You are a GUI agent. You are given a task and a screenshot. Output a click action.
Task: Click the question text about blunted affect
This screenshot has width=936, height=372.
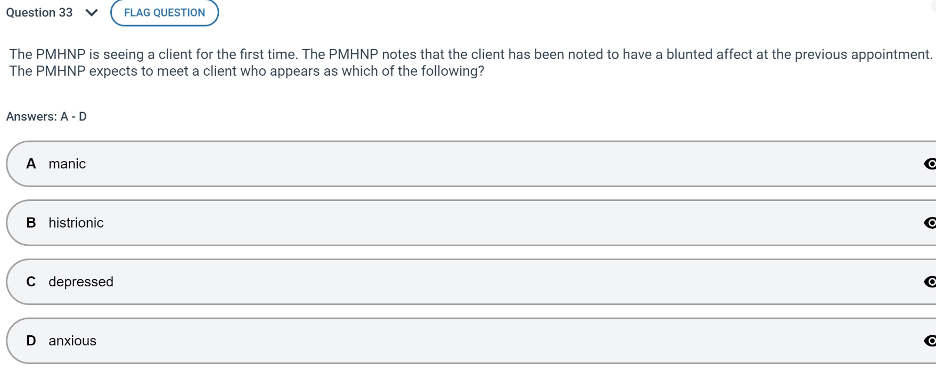tap(470, 63)
